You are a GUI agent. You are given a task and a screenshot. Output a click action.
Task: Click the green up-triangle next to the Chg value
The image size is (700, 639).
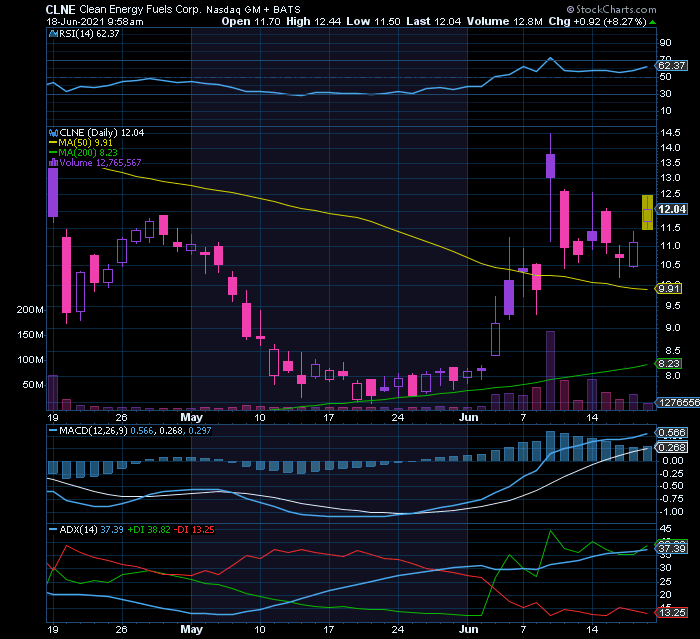click(x=653, y=22)
